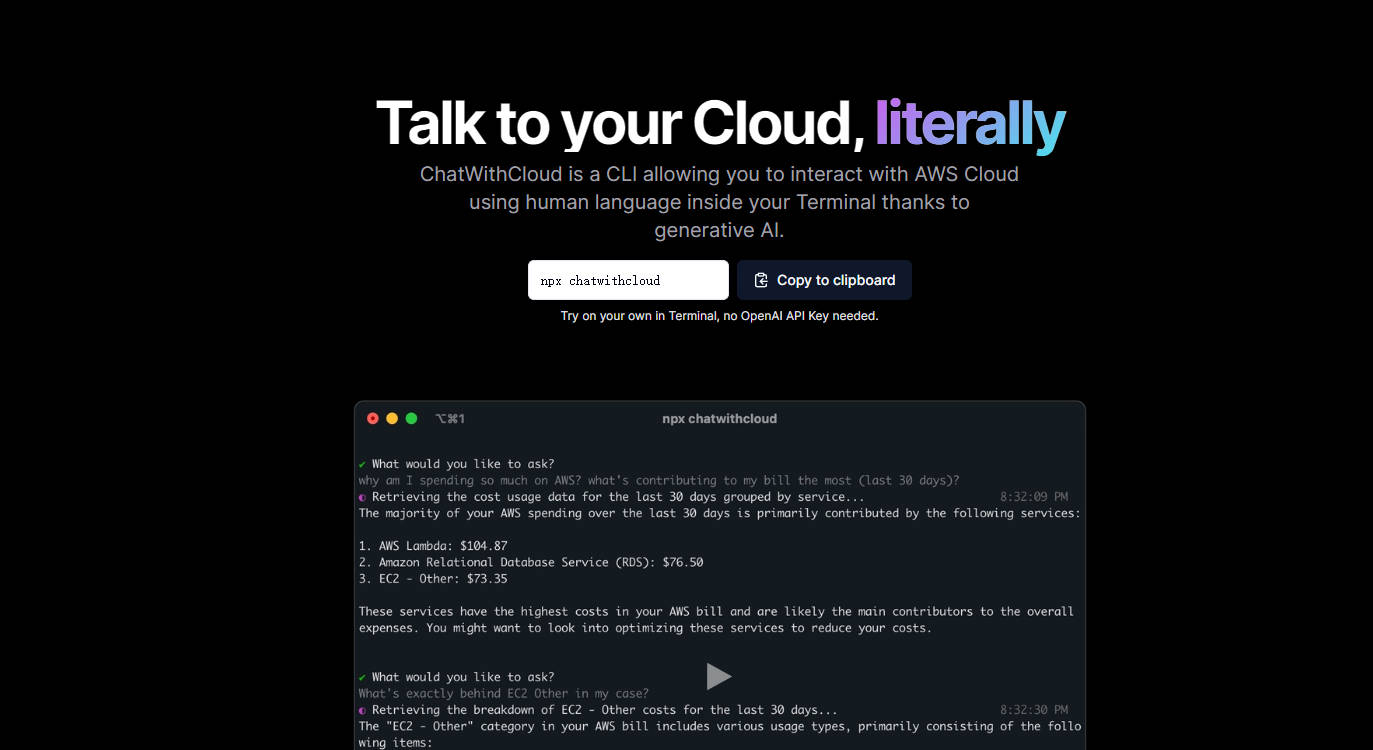Viewport: 1373px width, 750px height.
Task: Click the red traffic light in the terminal
Action: coord(373,418)
